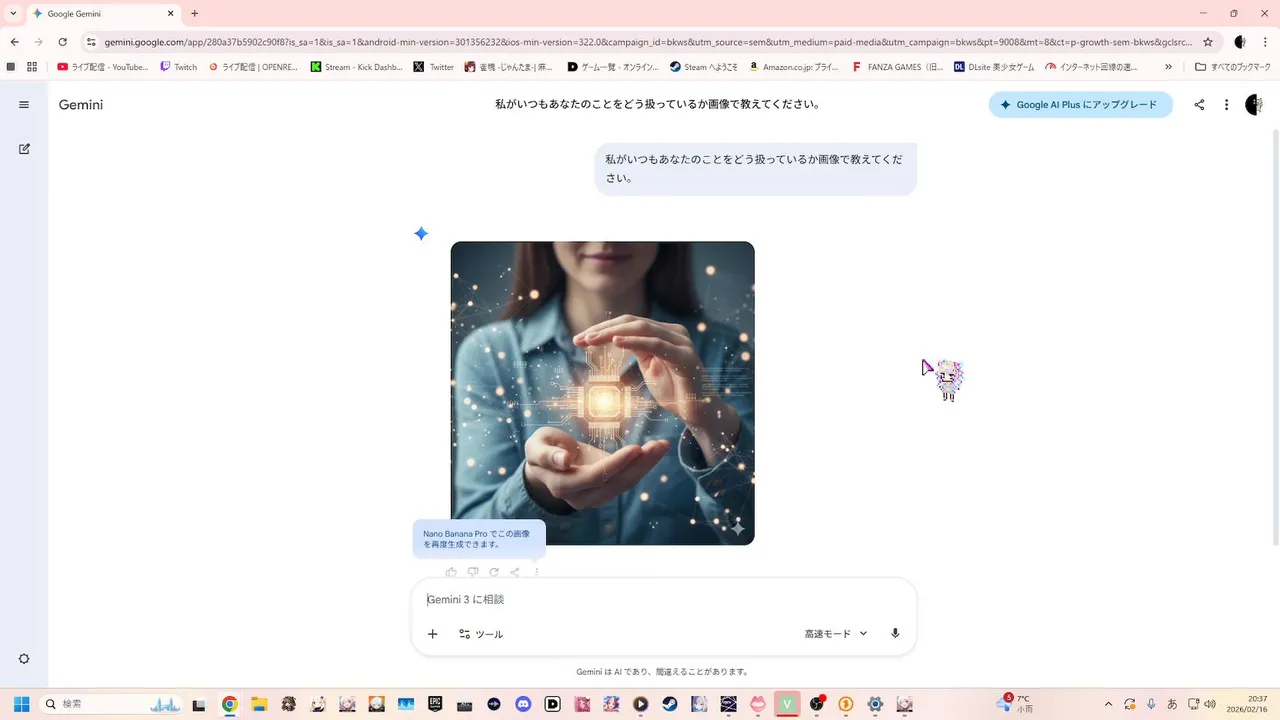The width and height of the screenshot is (1280, 720).
Task: Open the ツール tools menu
Action: click(481, 634)
